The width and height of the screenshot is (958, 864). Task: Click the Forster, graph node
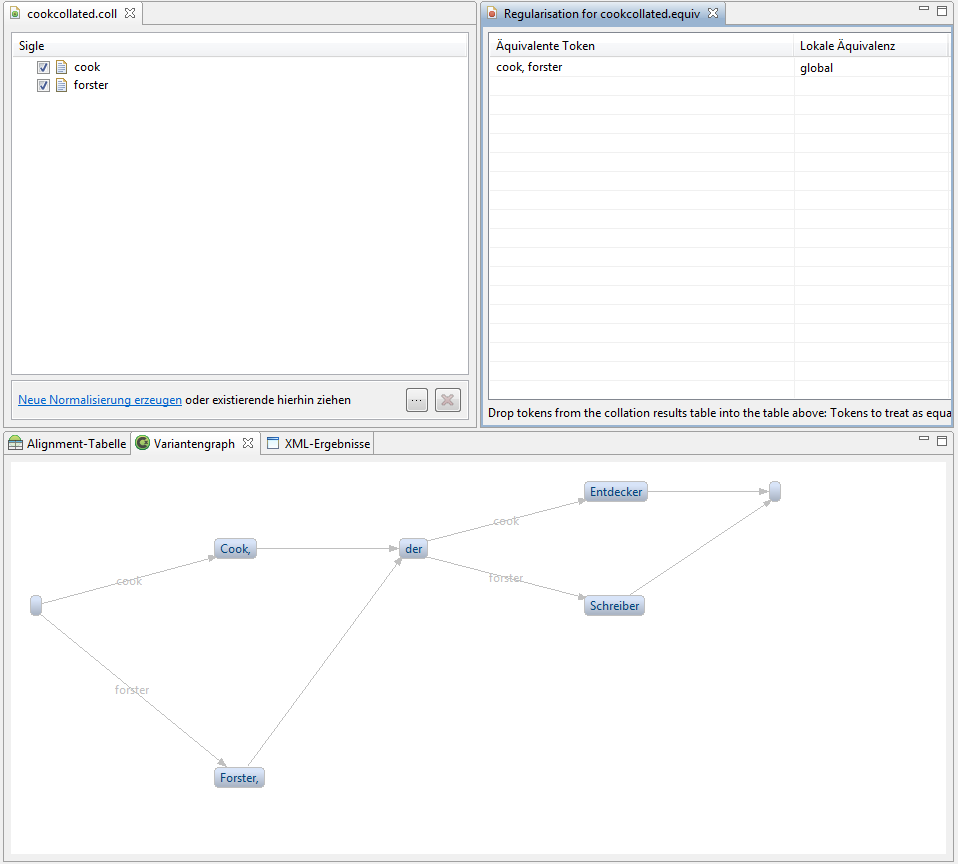[239, 778]
